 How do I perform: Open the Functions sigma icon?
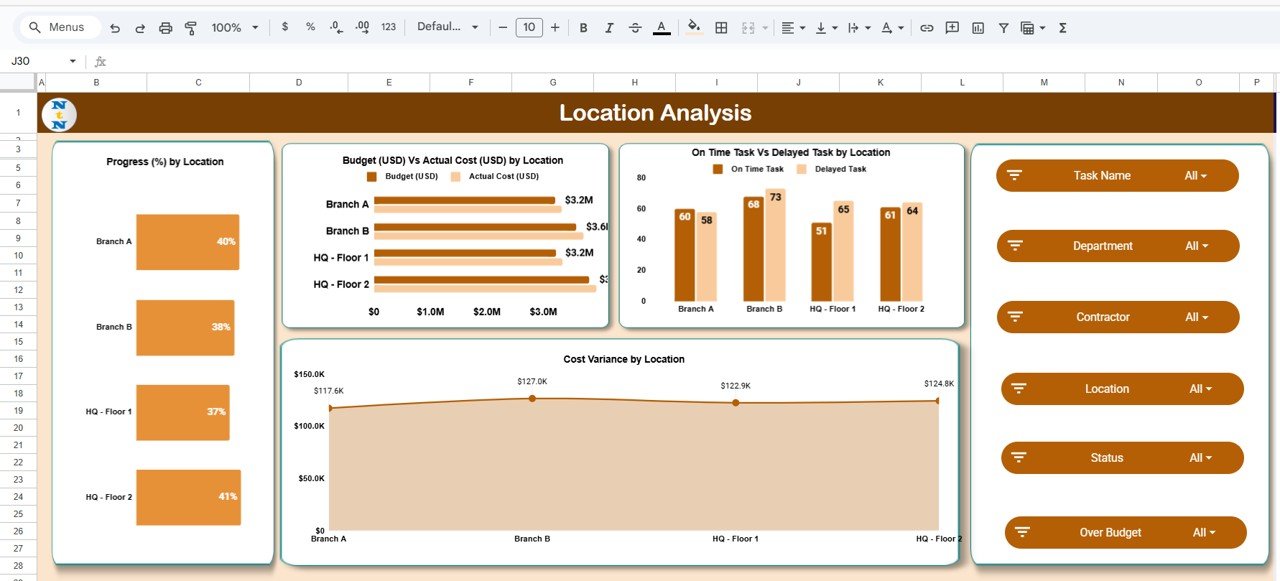(x=1062, y=28)
